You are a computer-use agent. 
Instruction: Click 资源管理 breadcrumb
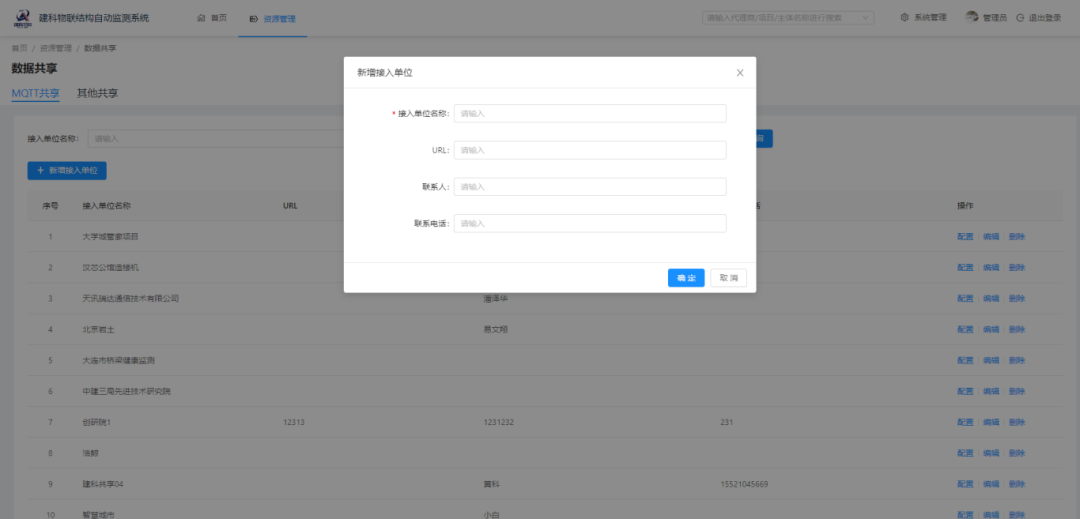pyautogui.click(x=56, y=48)
